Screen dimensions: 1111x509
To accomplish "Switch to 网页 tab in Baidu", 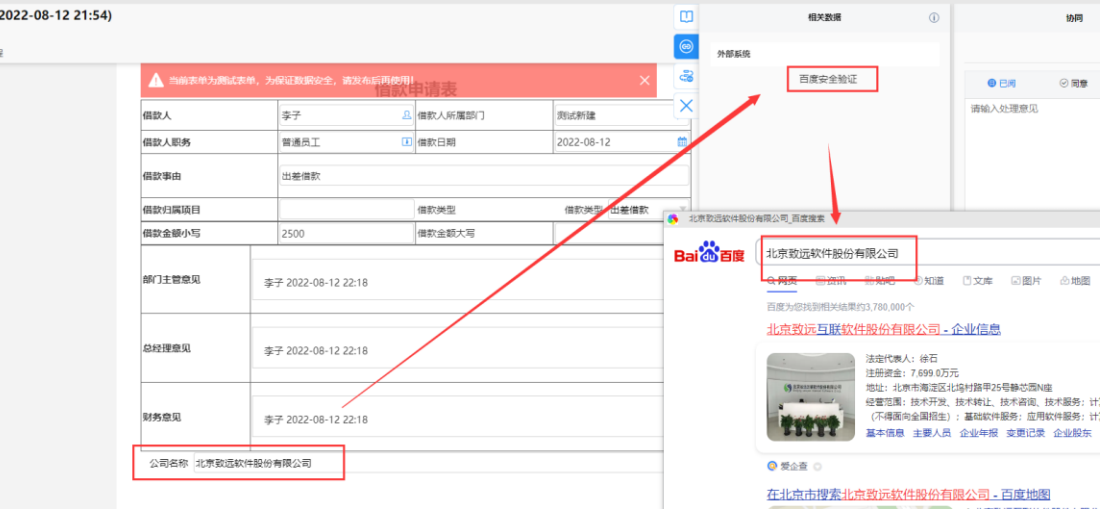I will coord(782,281).
